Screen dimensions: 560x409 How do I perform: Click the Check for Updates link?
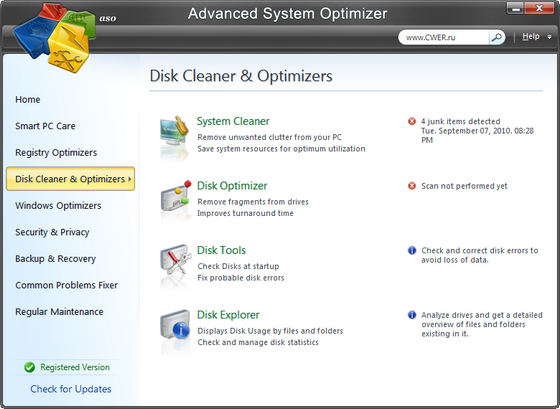point(71,389)
